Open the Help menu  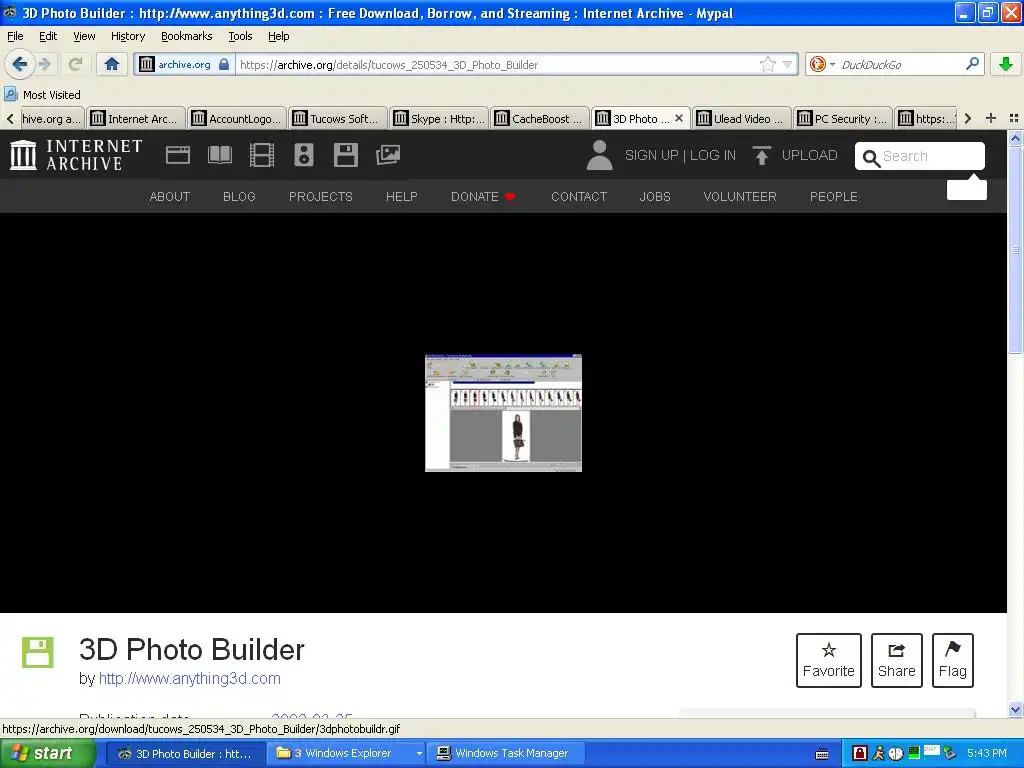(278, 36)
